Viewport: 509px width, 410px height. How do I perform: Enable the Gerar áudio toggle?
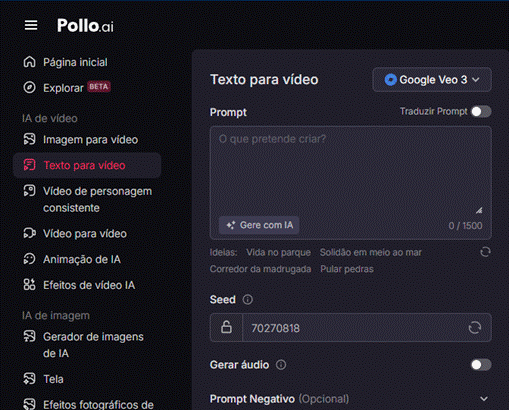[x=481, y=365]
